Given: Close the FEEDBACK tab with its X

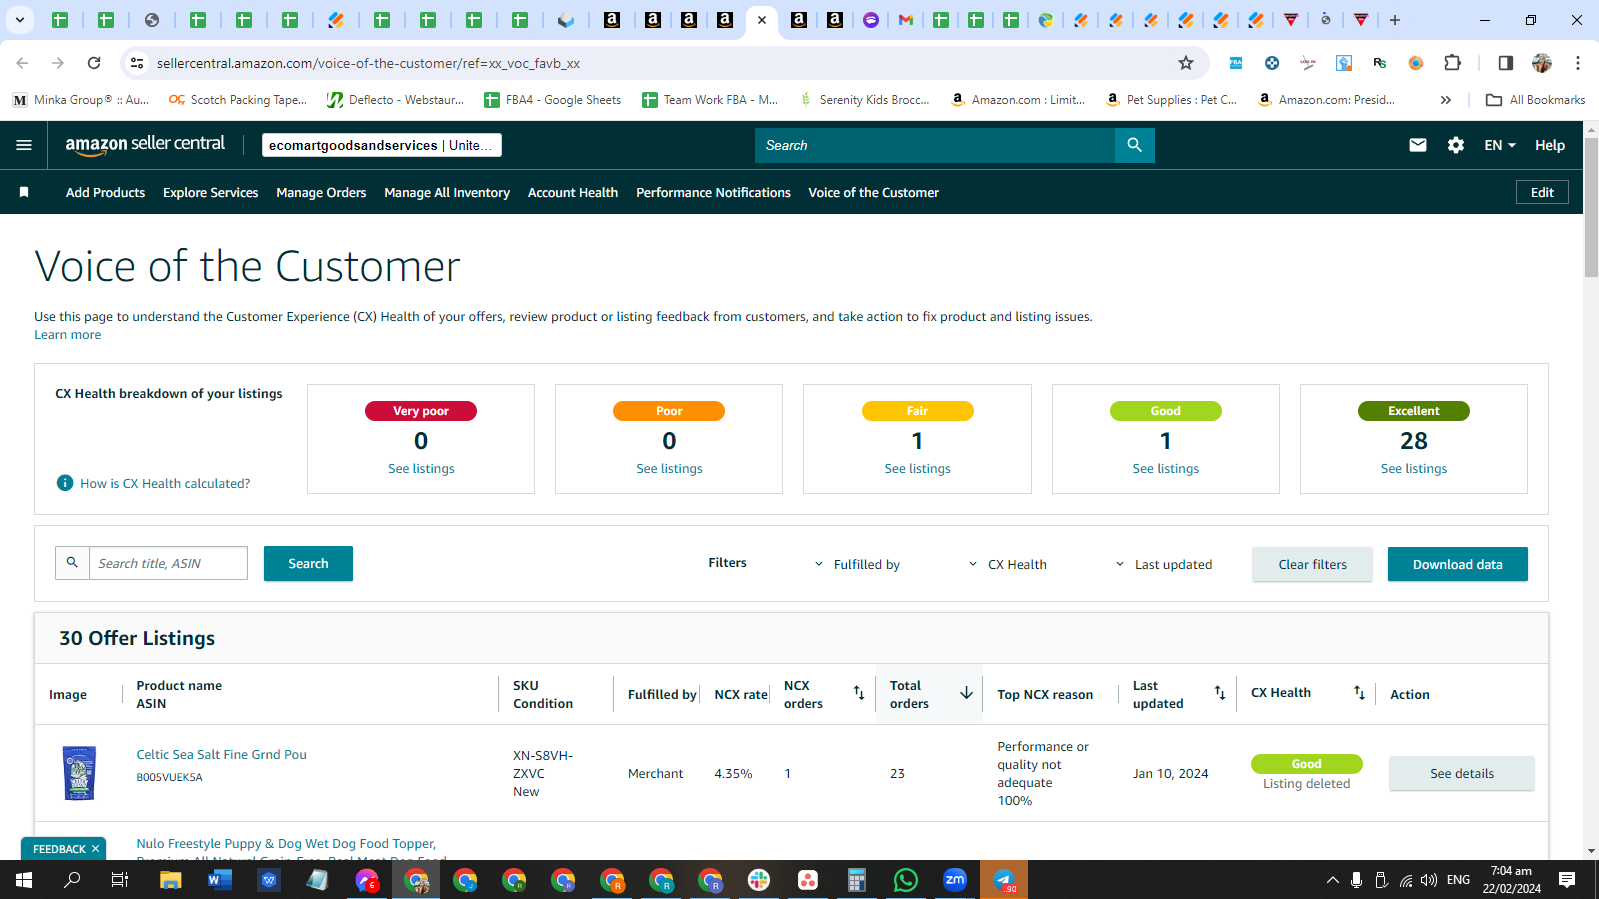Looking at the screenshot, I should (x=96, y=849).
